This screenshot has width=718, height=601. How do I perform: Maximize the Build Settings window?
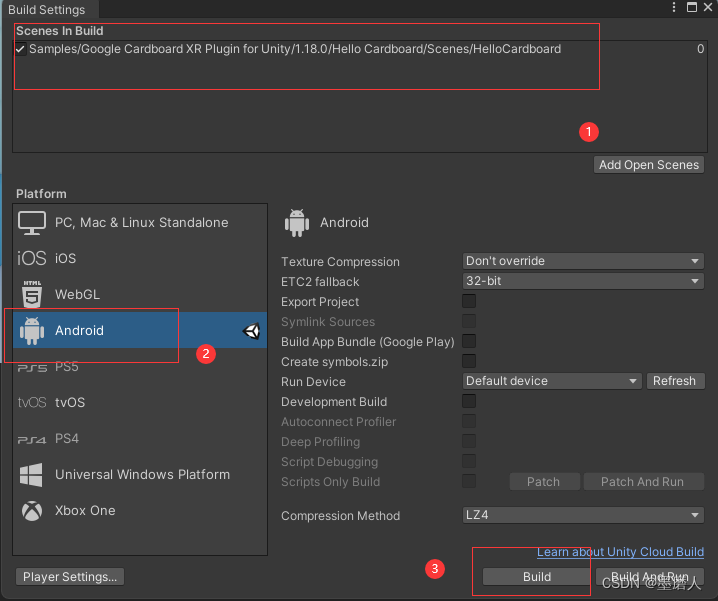point(691,7)
